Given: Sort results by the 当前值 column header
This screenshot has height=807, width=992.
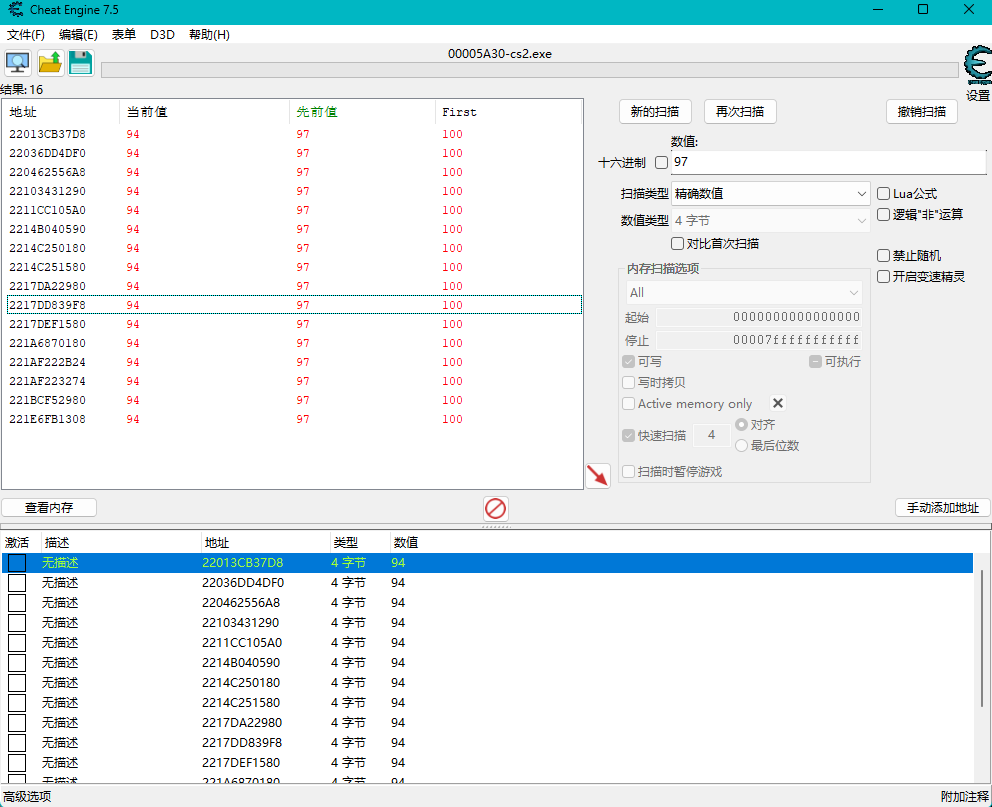Looking at the screenshot, I should tap(204, 112).
